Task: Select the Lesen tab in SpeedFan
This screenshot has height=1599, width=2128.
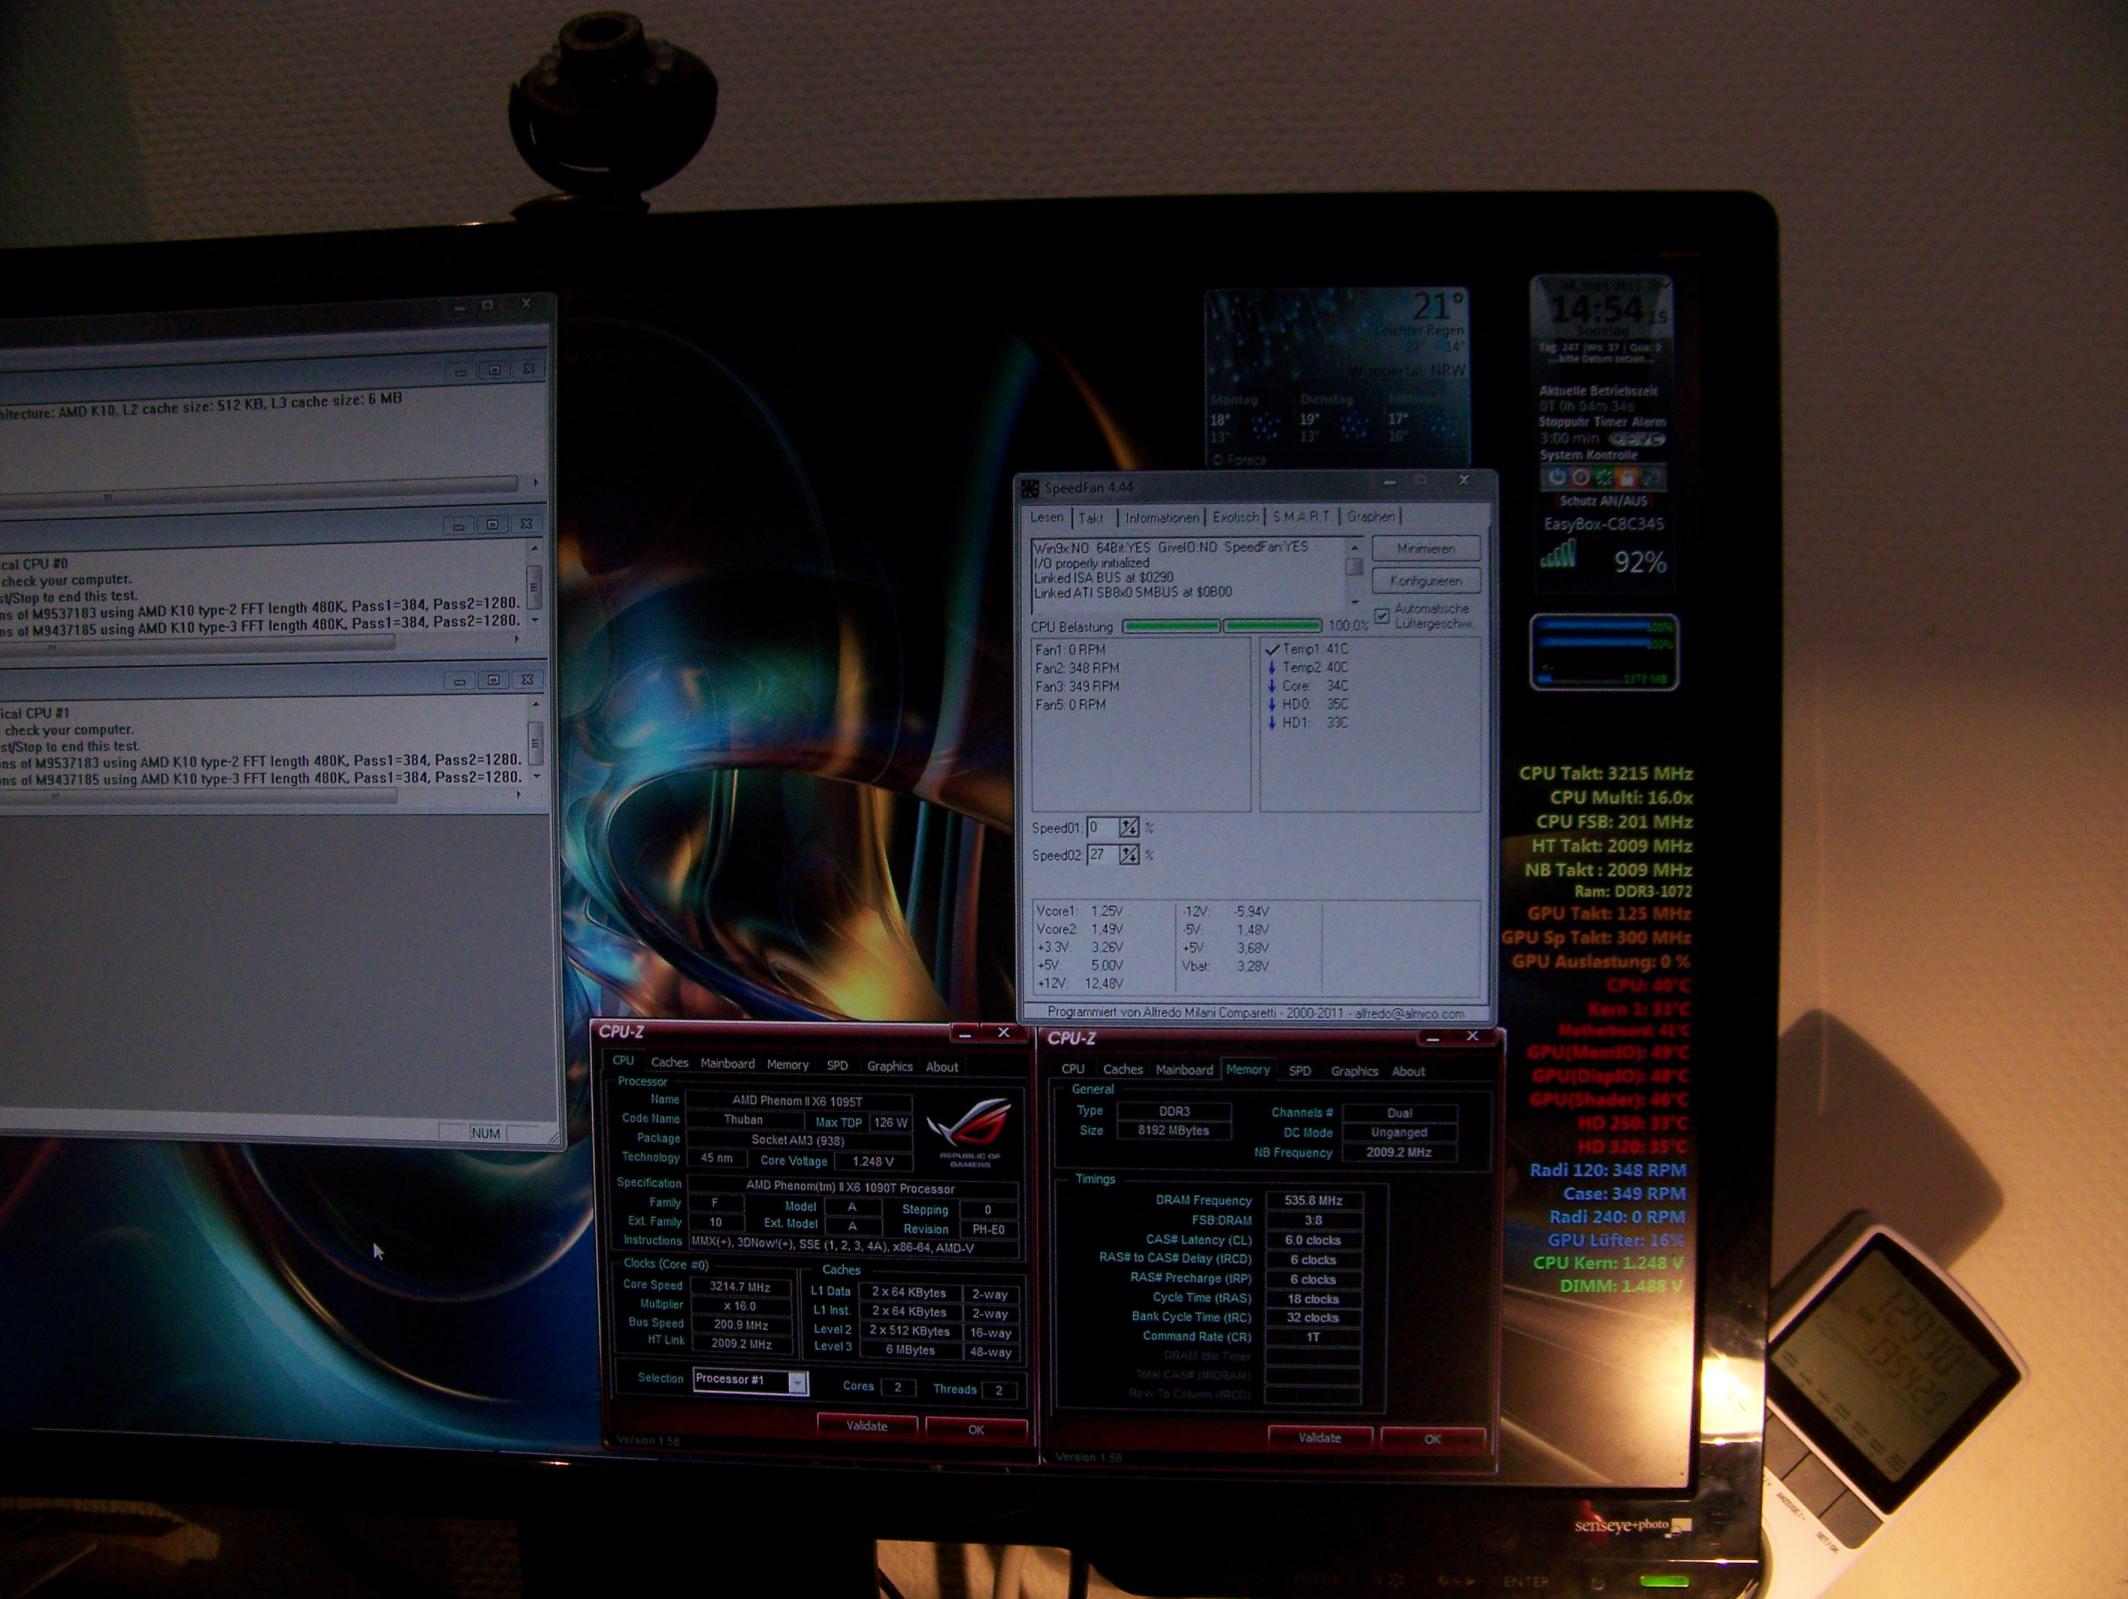Action: coord(1047,517)
